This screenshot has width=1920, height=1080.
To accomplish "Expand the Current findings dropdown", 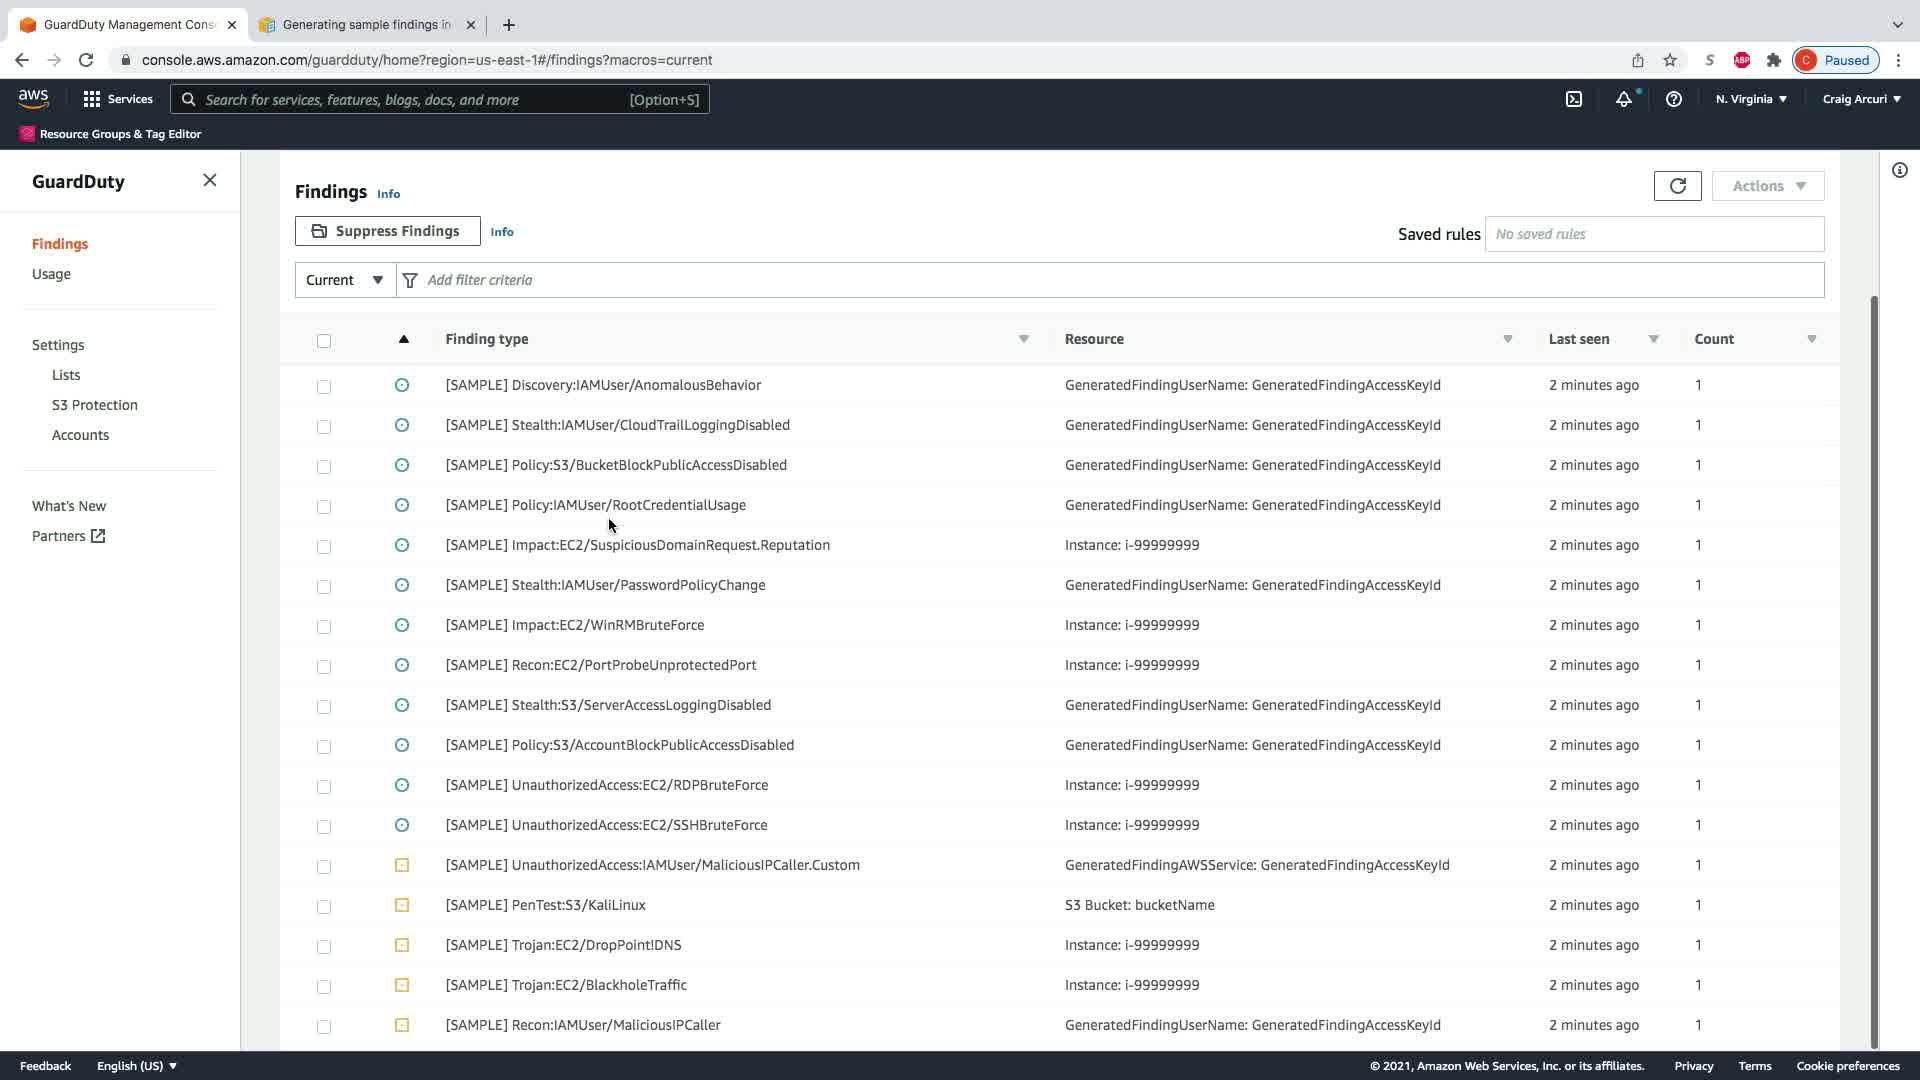I will [x=345, y=280].
